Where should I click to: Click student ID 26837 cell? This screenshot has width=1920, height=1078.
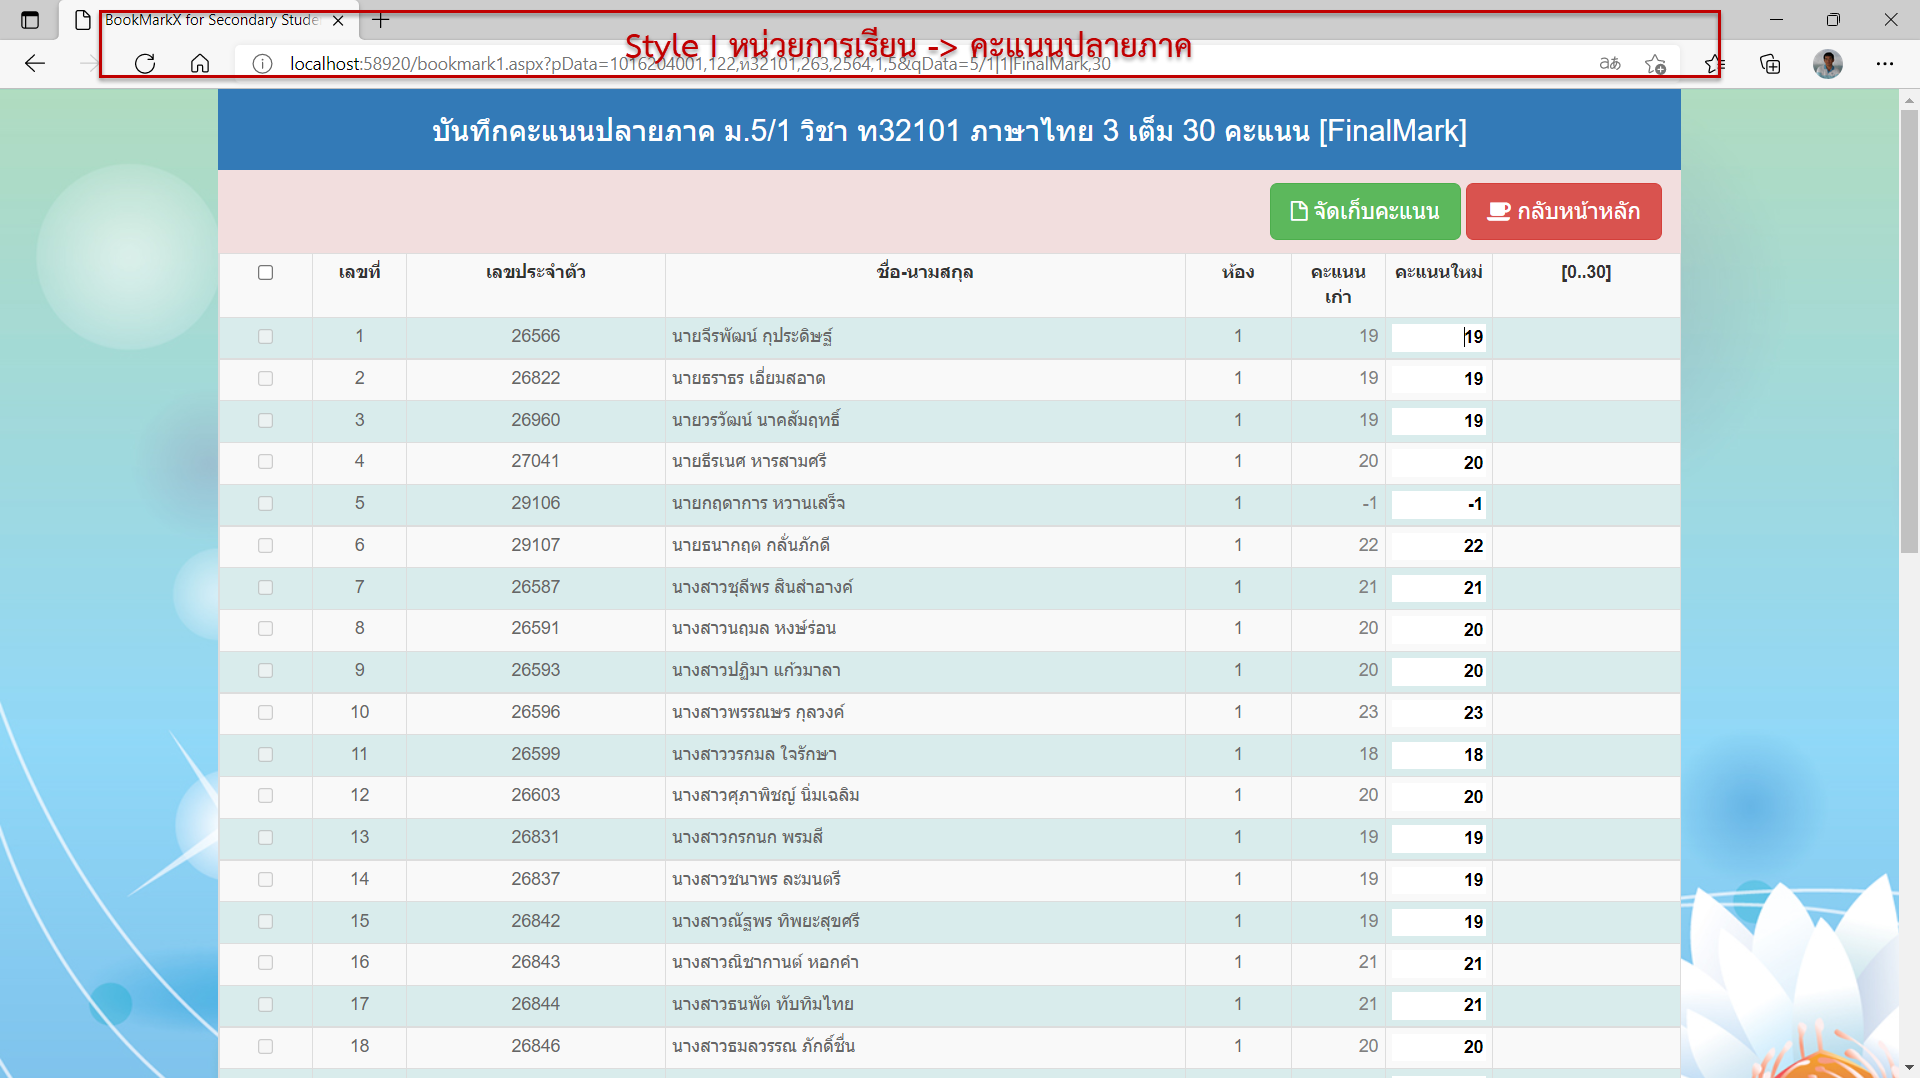pos(536,879)
